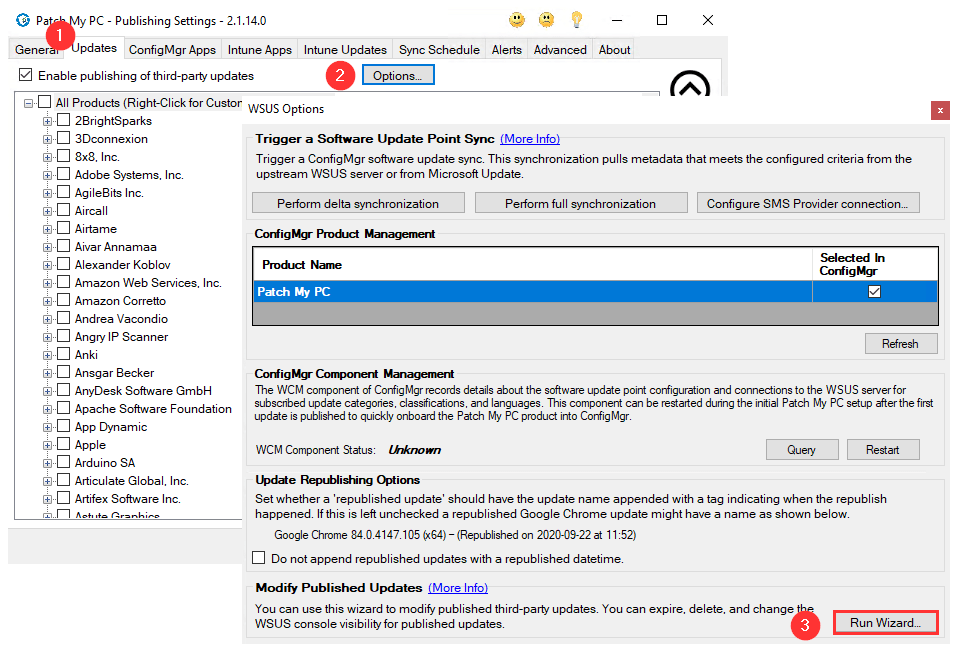Close the WSUS Options dialog

(x=940, y=110)
